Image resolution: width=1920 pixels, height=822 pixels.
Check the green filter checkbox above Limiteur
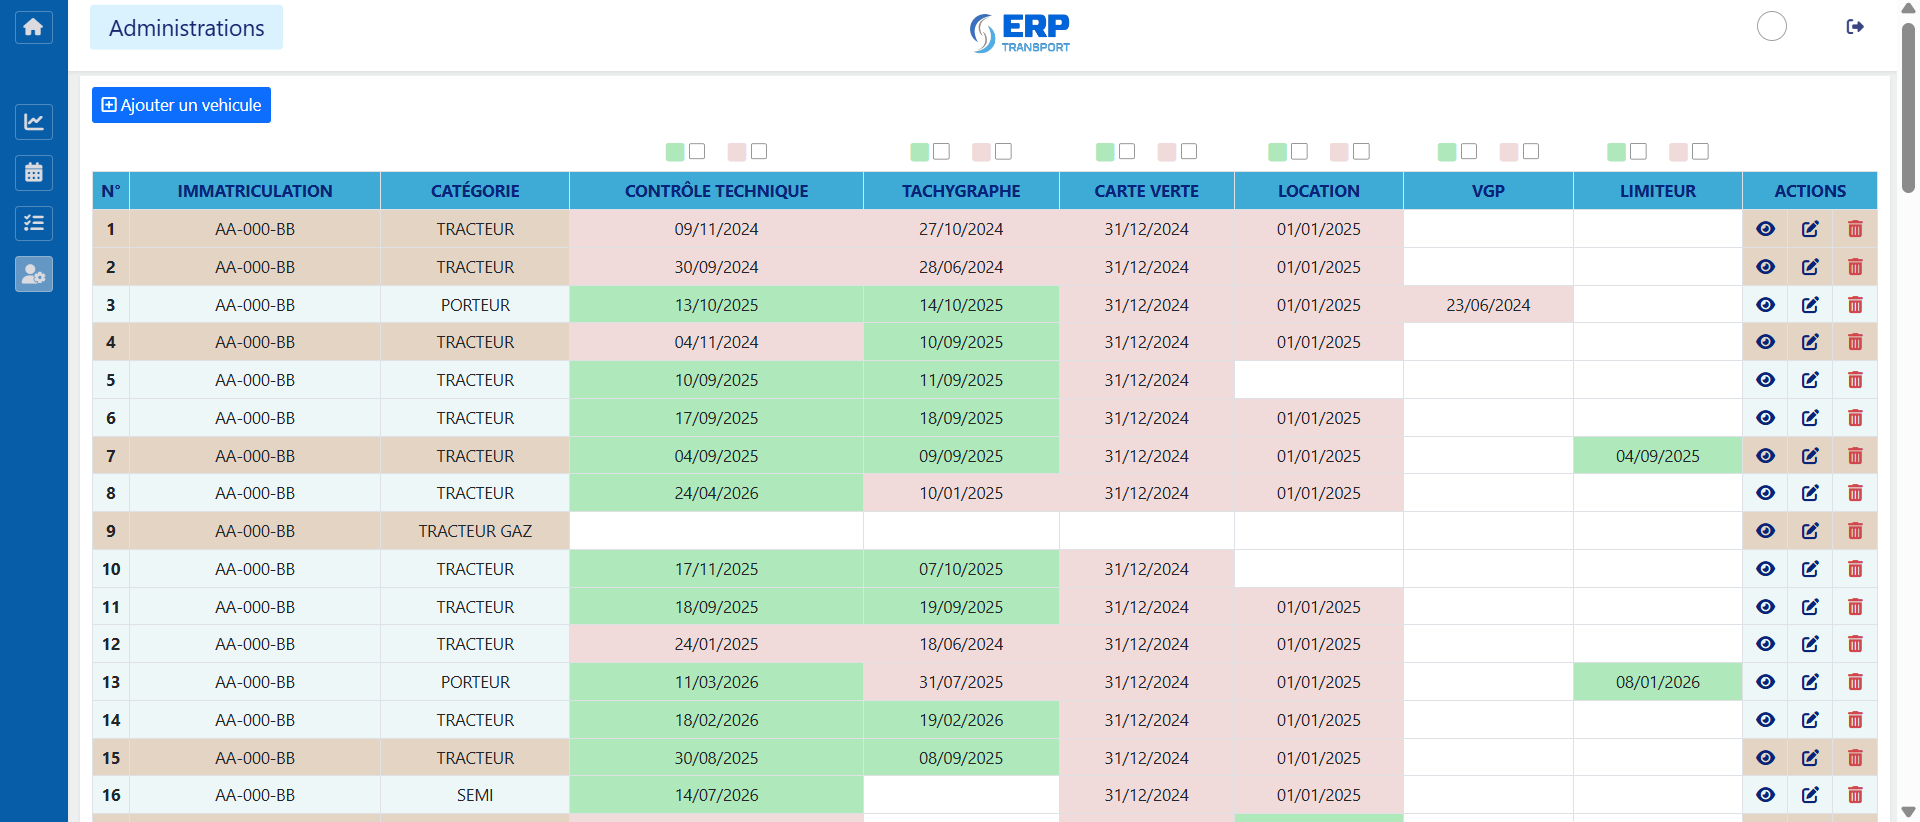click(1638, 151)
